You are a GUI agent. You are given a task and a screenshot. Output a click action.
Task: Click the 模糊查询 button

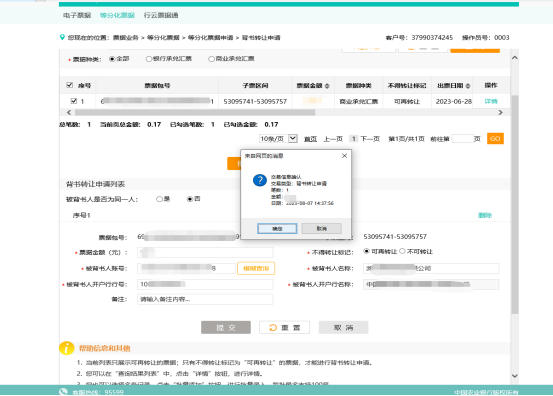[256, 268]
